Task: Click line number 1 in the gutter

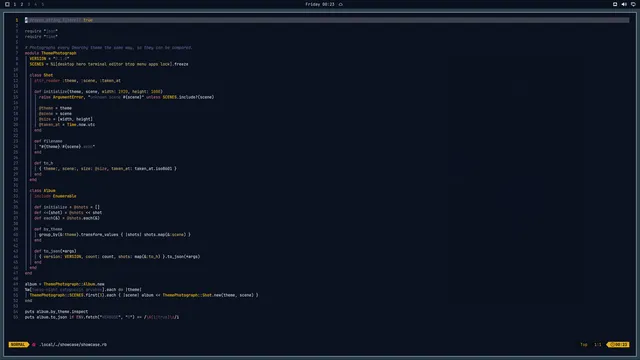Action: 17,20
